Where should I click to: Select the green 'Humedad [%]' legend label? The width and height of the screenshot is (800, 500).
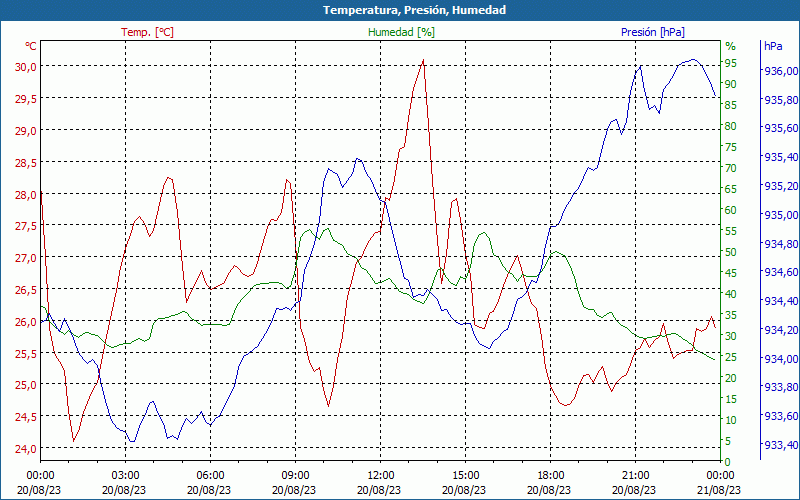click(402, 32)
